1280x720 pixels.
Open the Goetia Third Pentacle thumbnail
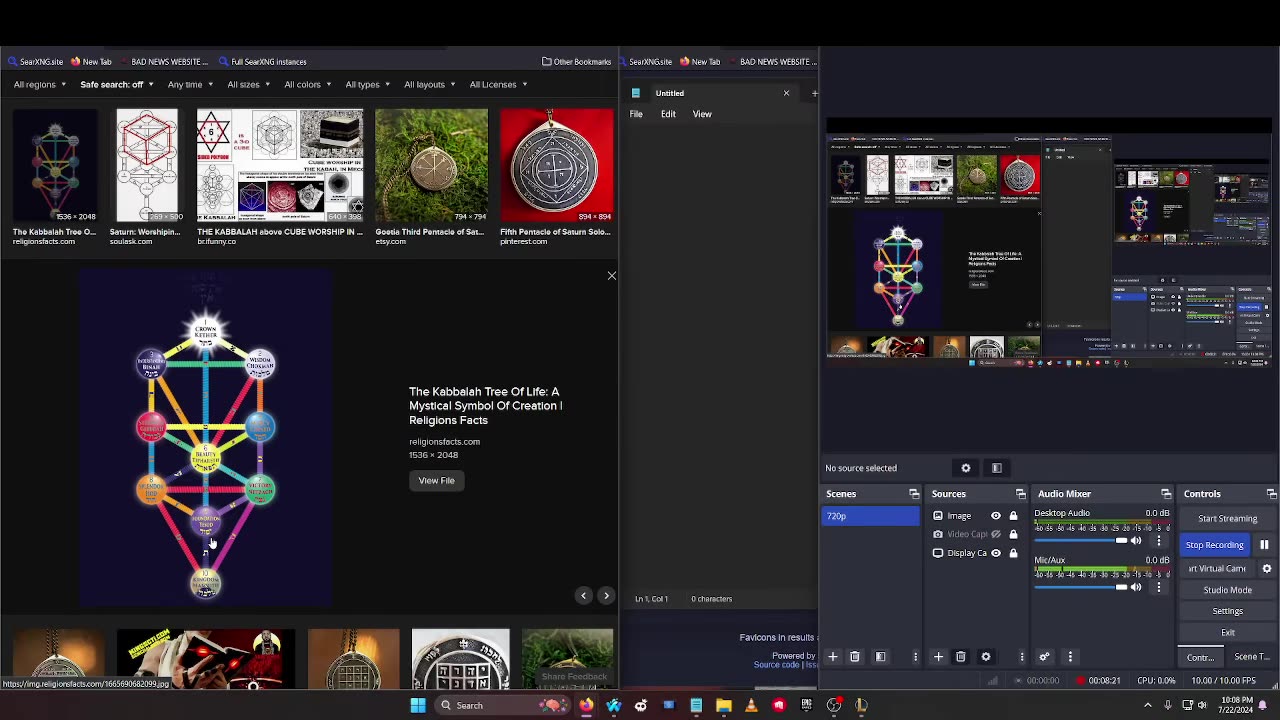pyautogui.click(x=432, y=165)
